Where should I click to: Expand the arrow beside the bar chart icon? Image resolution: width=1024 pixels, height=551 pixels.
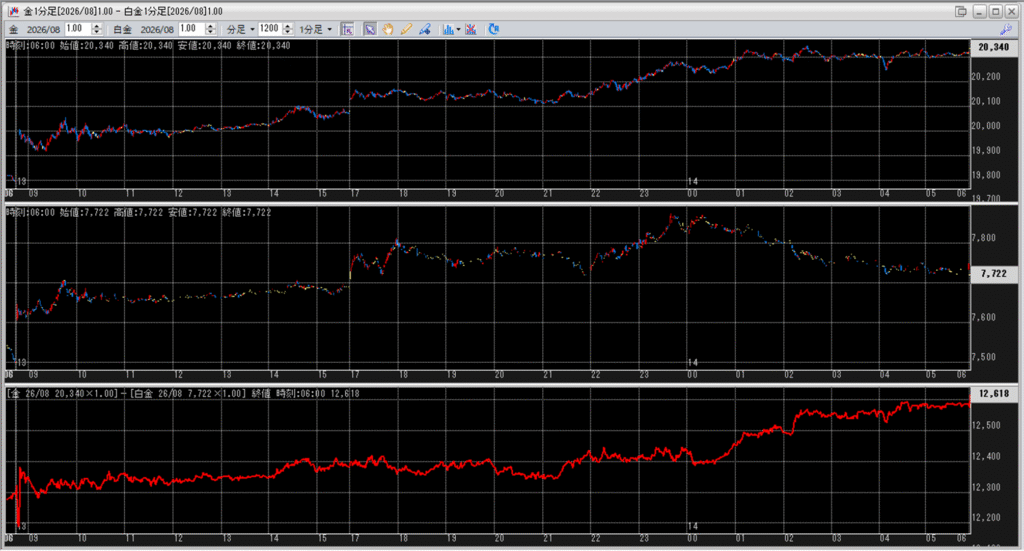[458, 29]
